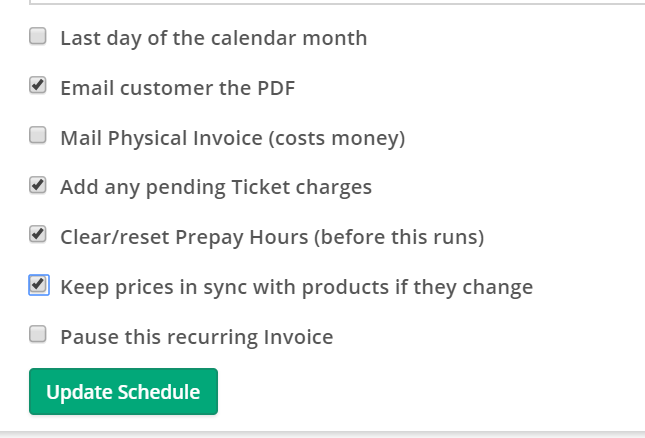Image resolution: width=645 pixels, height=438 pixels.
Task: Click the 'Pause this recurring Invoice' label
Action: (196, 337)
